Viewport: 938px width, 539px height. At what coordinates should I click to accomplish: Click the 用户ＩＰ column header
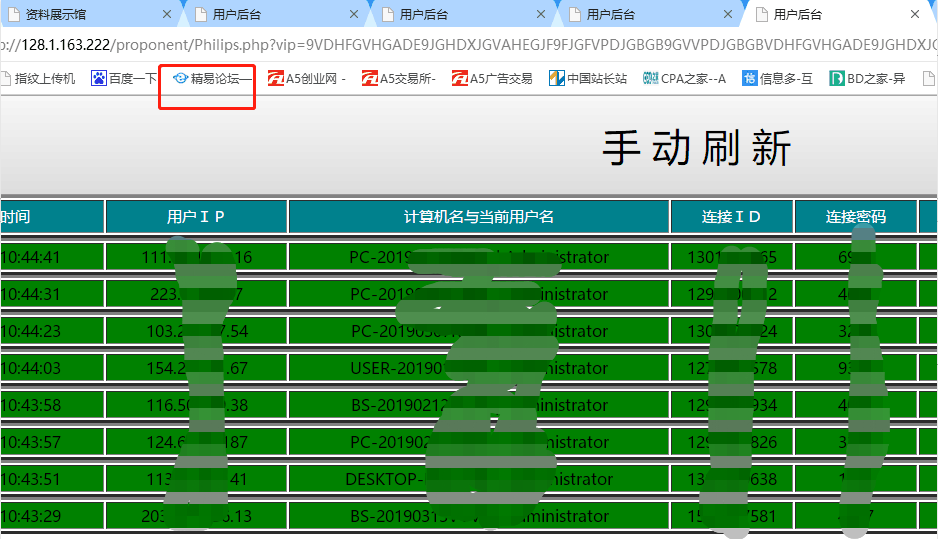[x=196, y=217]
